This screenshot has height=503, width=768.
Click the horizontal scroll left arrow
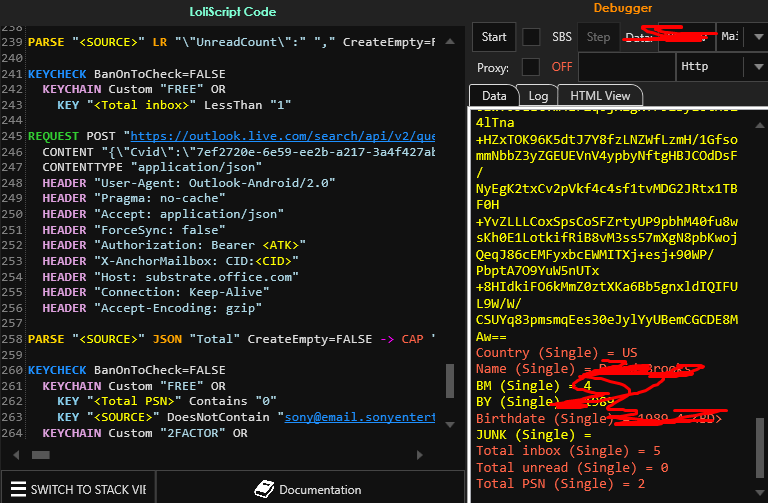tap(16, 455)
